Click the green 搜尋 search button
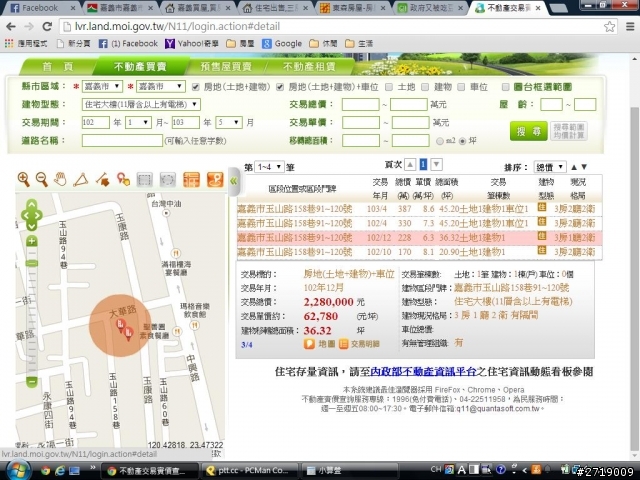Image resolution: width=640 pixels, height=480 pixels. pos(528,131)
